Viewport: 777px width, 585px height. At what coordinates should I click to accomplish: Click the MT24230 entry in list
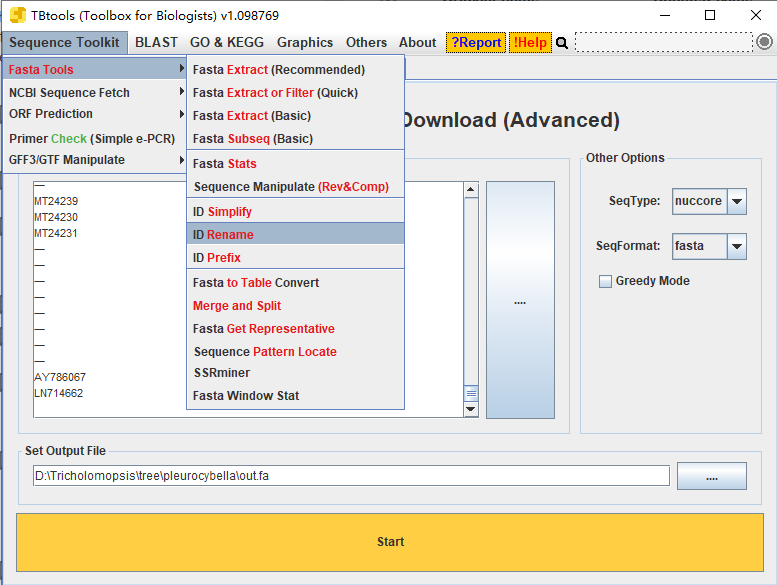point(56,217)
